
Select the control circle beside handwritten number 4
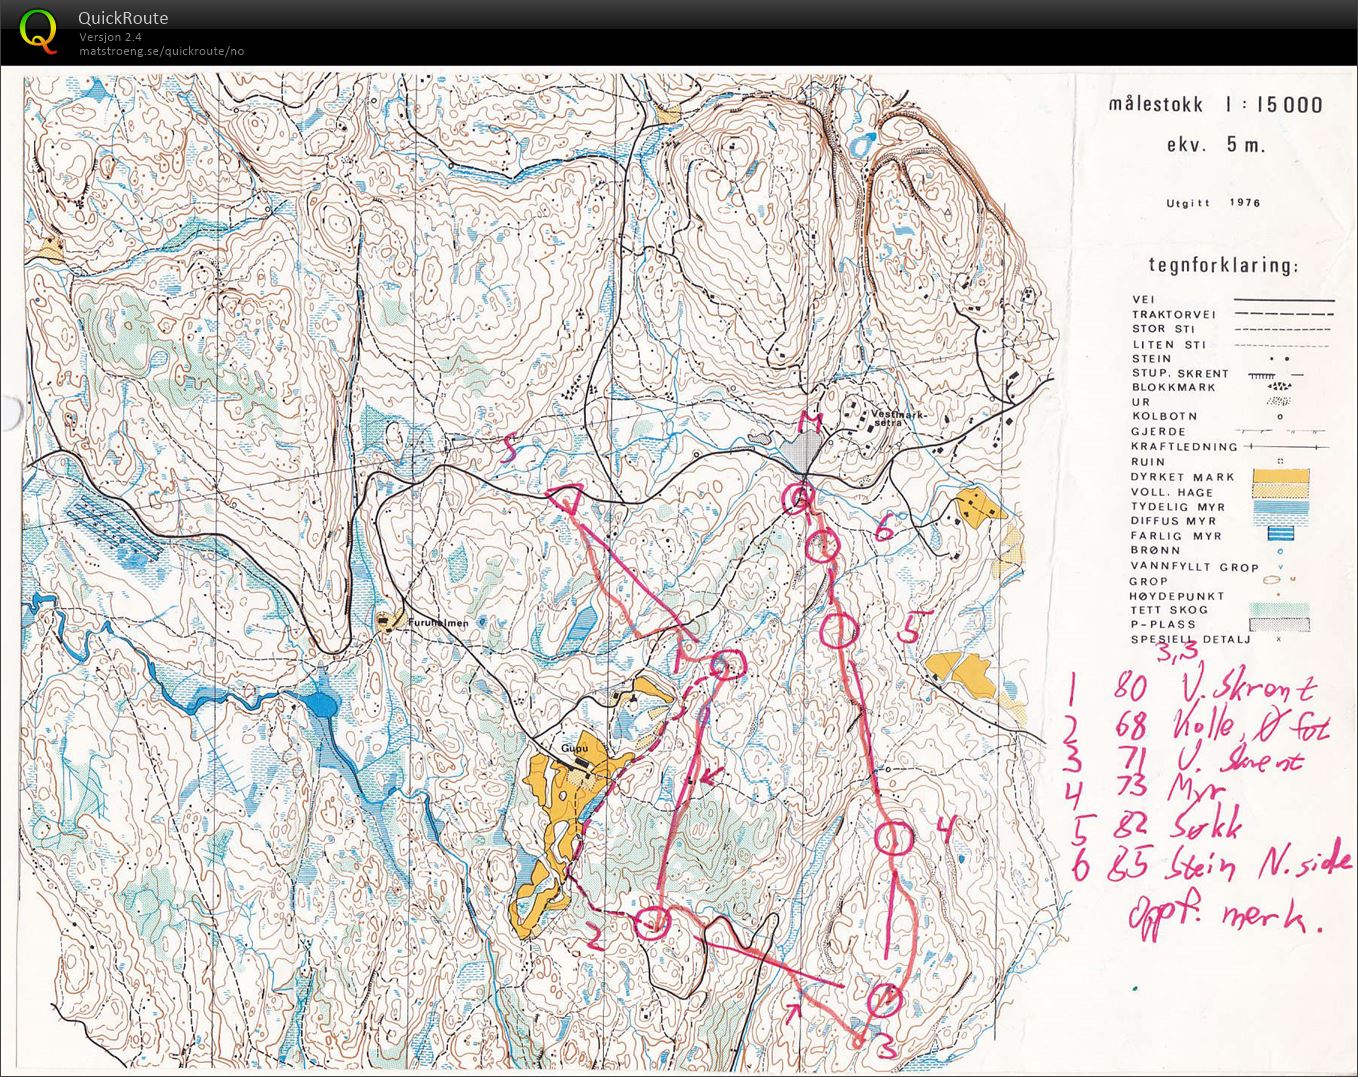[895, 838]
